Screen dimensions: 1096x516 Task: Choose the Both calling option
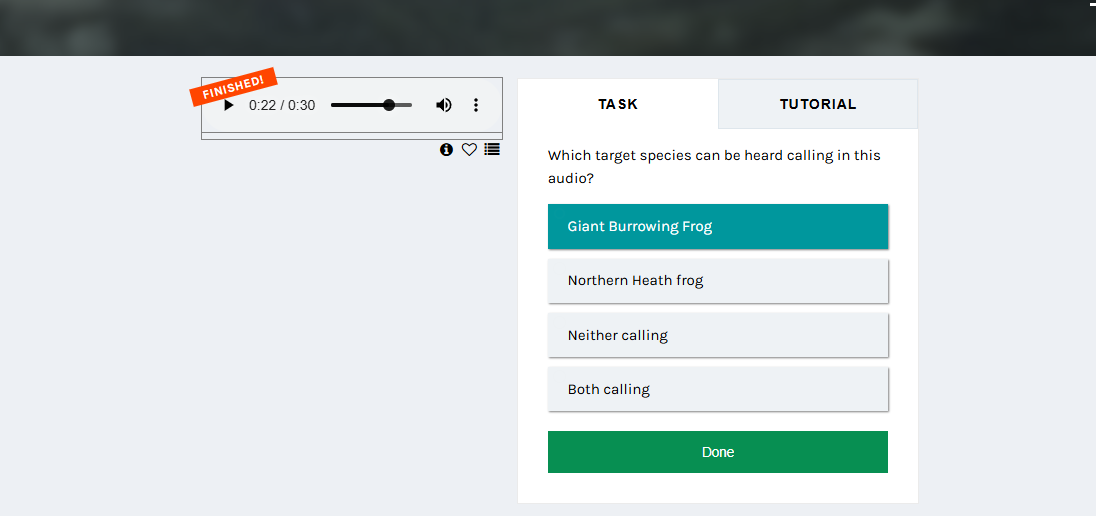[717, 389]
